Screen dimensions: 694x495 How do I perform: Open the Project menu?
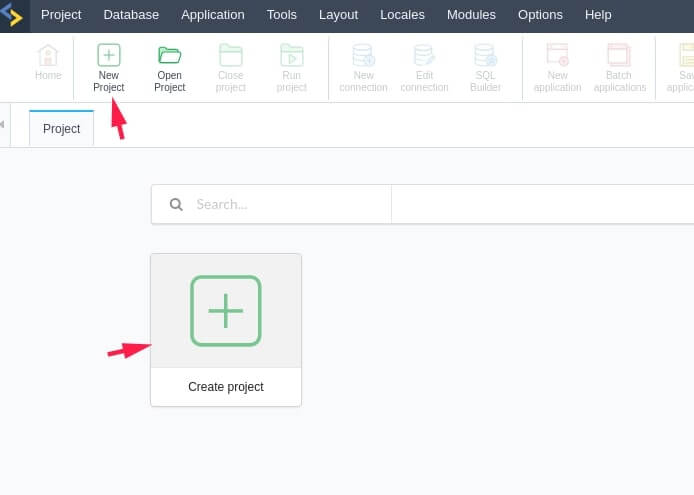[x=61, y=15]
